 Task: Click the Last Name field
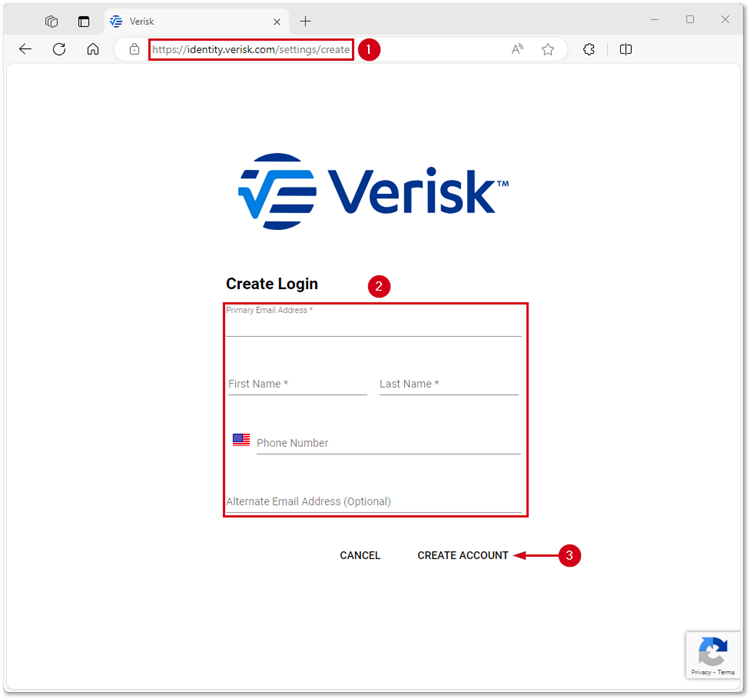(x=449, y=384)
